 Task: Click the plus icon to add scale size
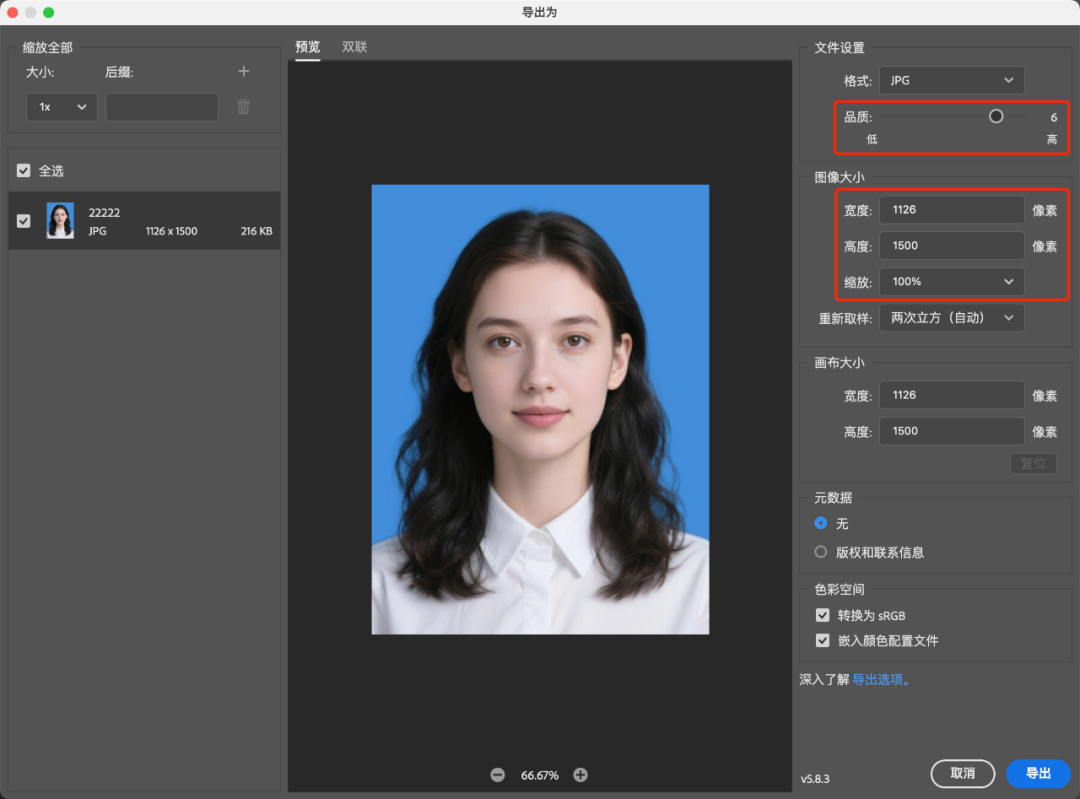243,71
